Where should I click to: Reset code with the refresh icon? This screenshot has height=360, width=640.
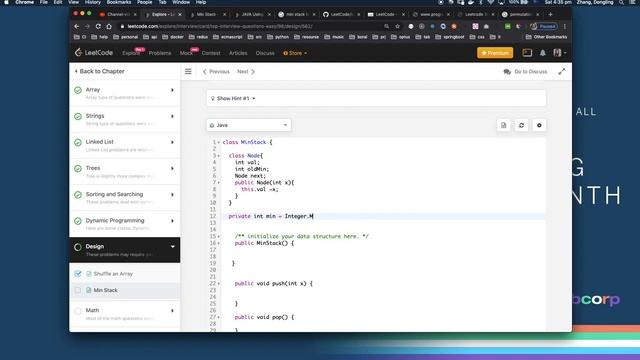pyautogui.click(x=521, y=125)
